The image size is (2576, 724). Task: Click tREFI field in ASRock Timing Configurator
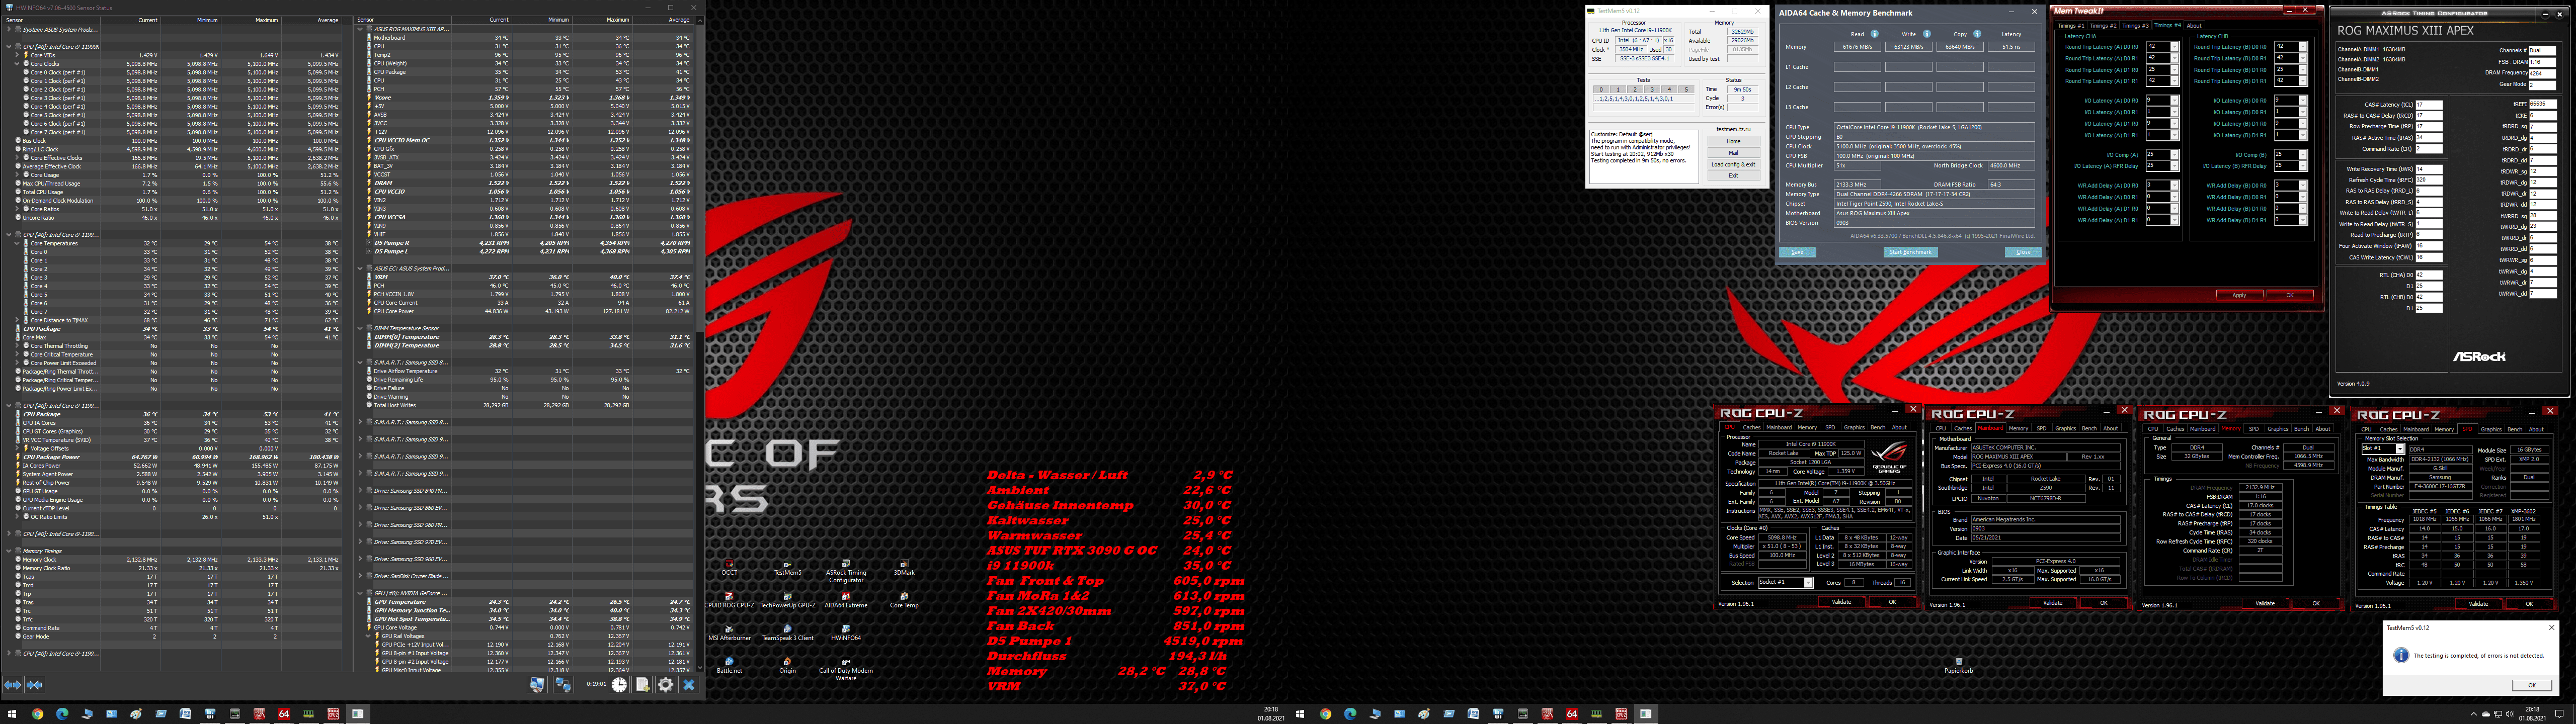[2543, 104]
